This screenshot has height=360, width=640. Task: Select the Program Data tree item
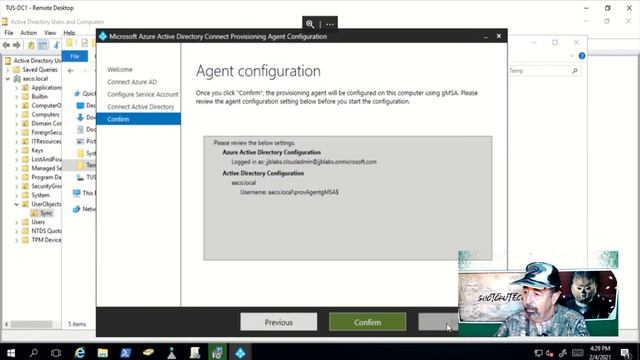click(x=46, y=177)
